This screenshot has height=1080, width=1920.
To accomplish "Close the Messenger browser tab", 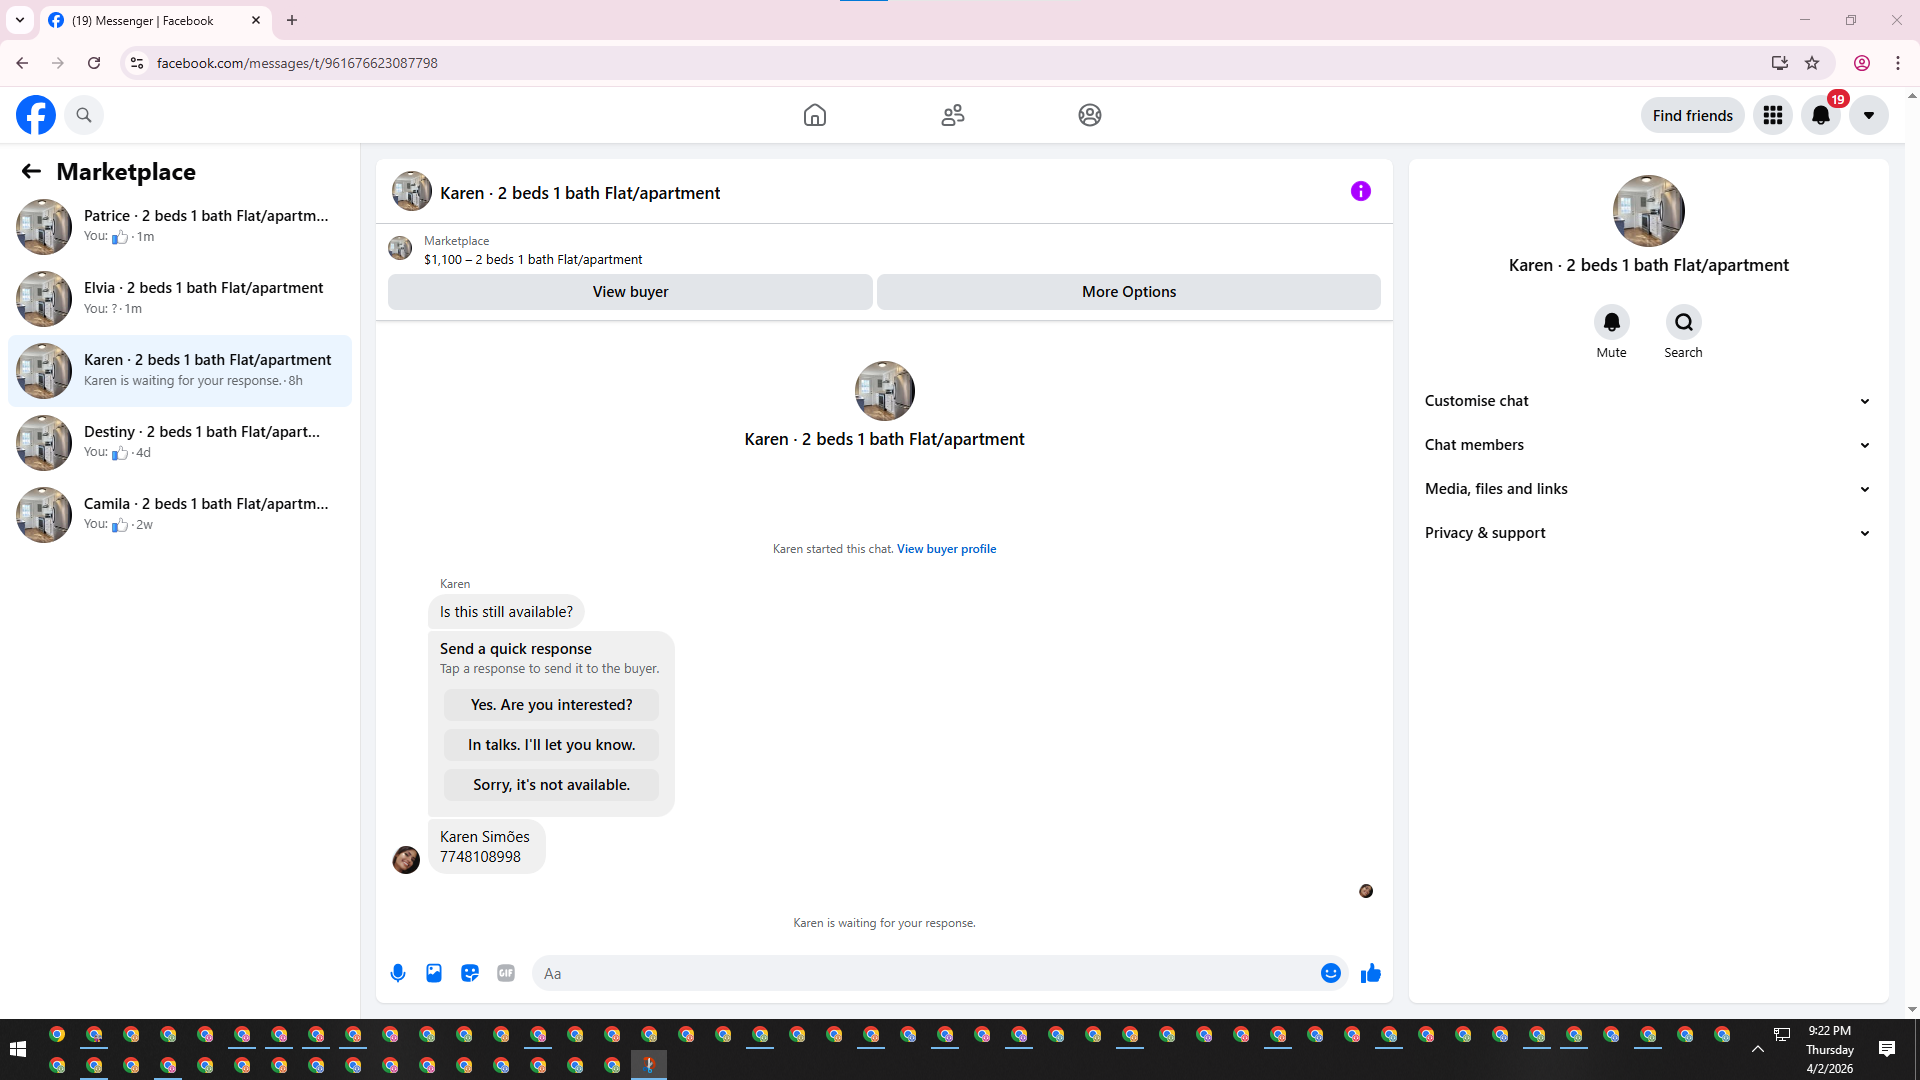I will [256, 20].
